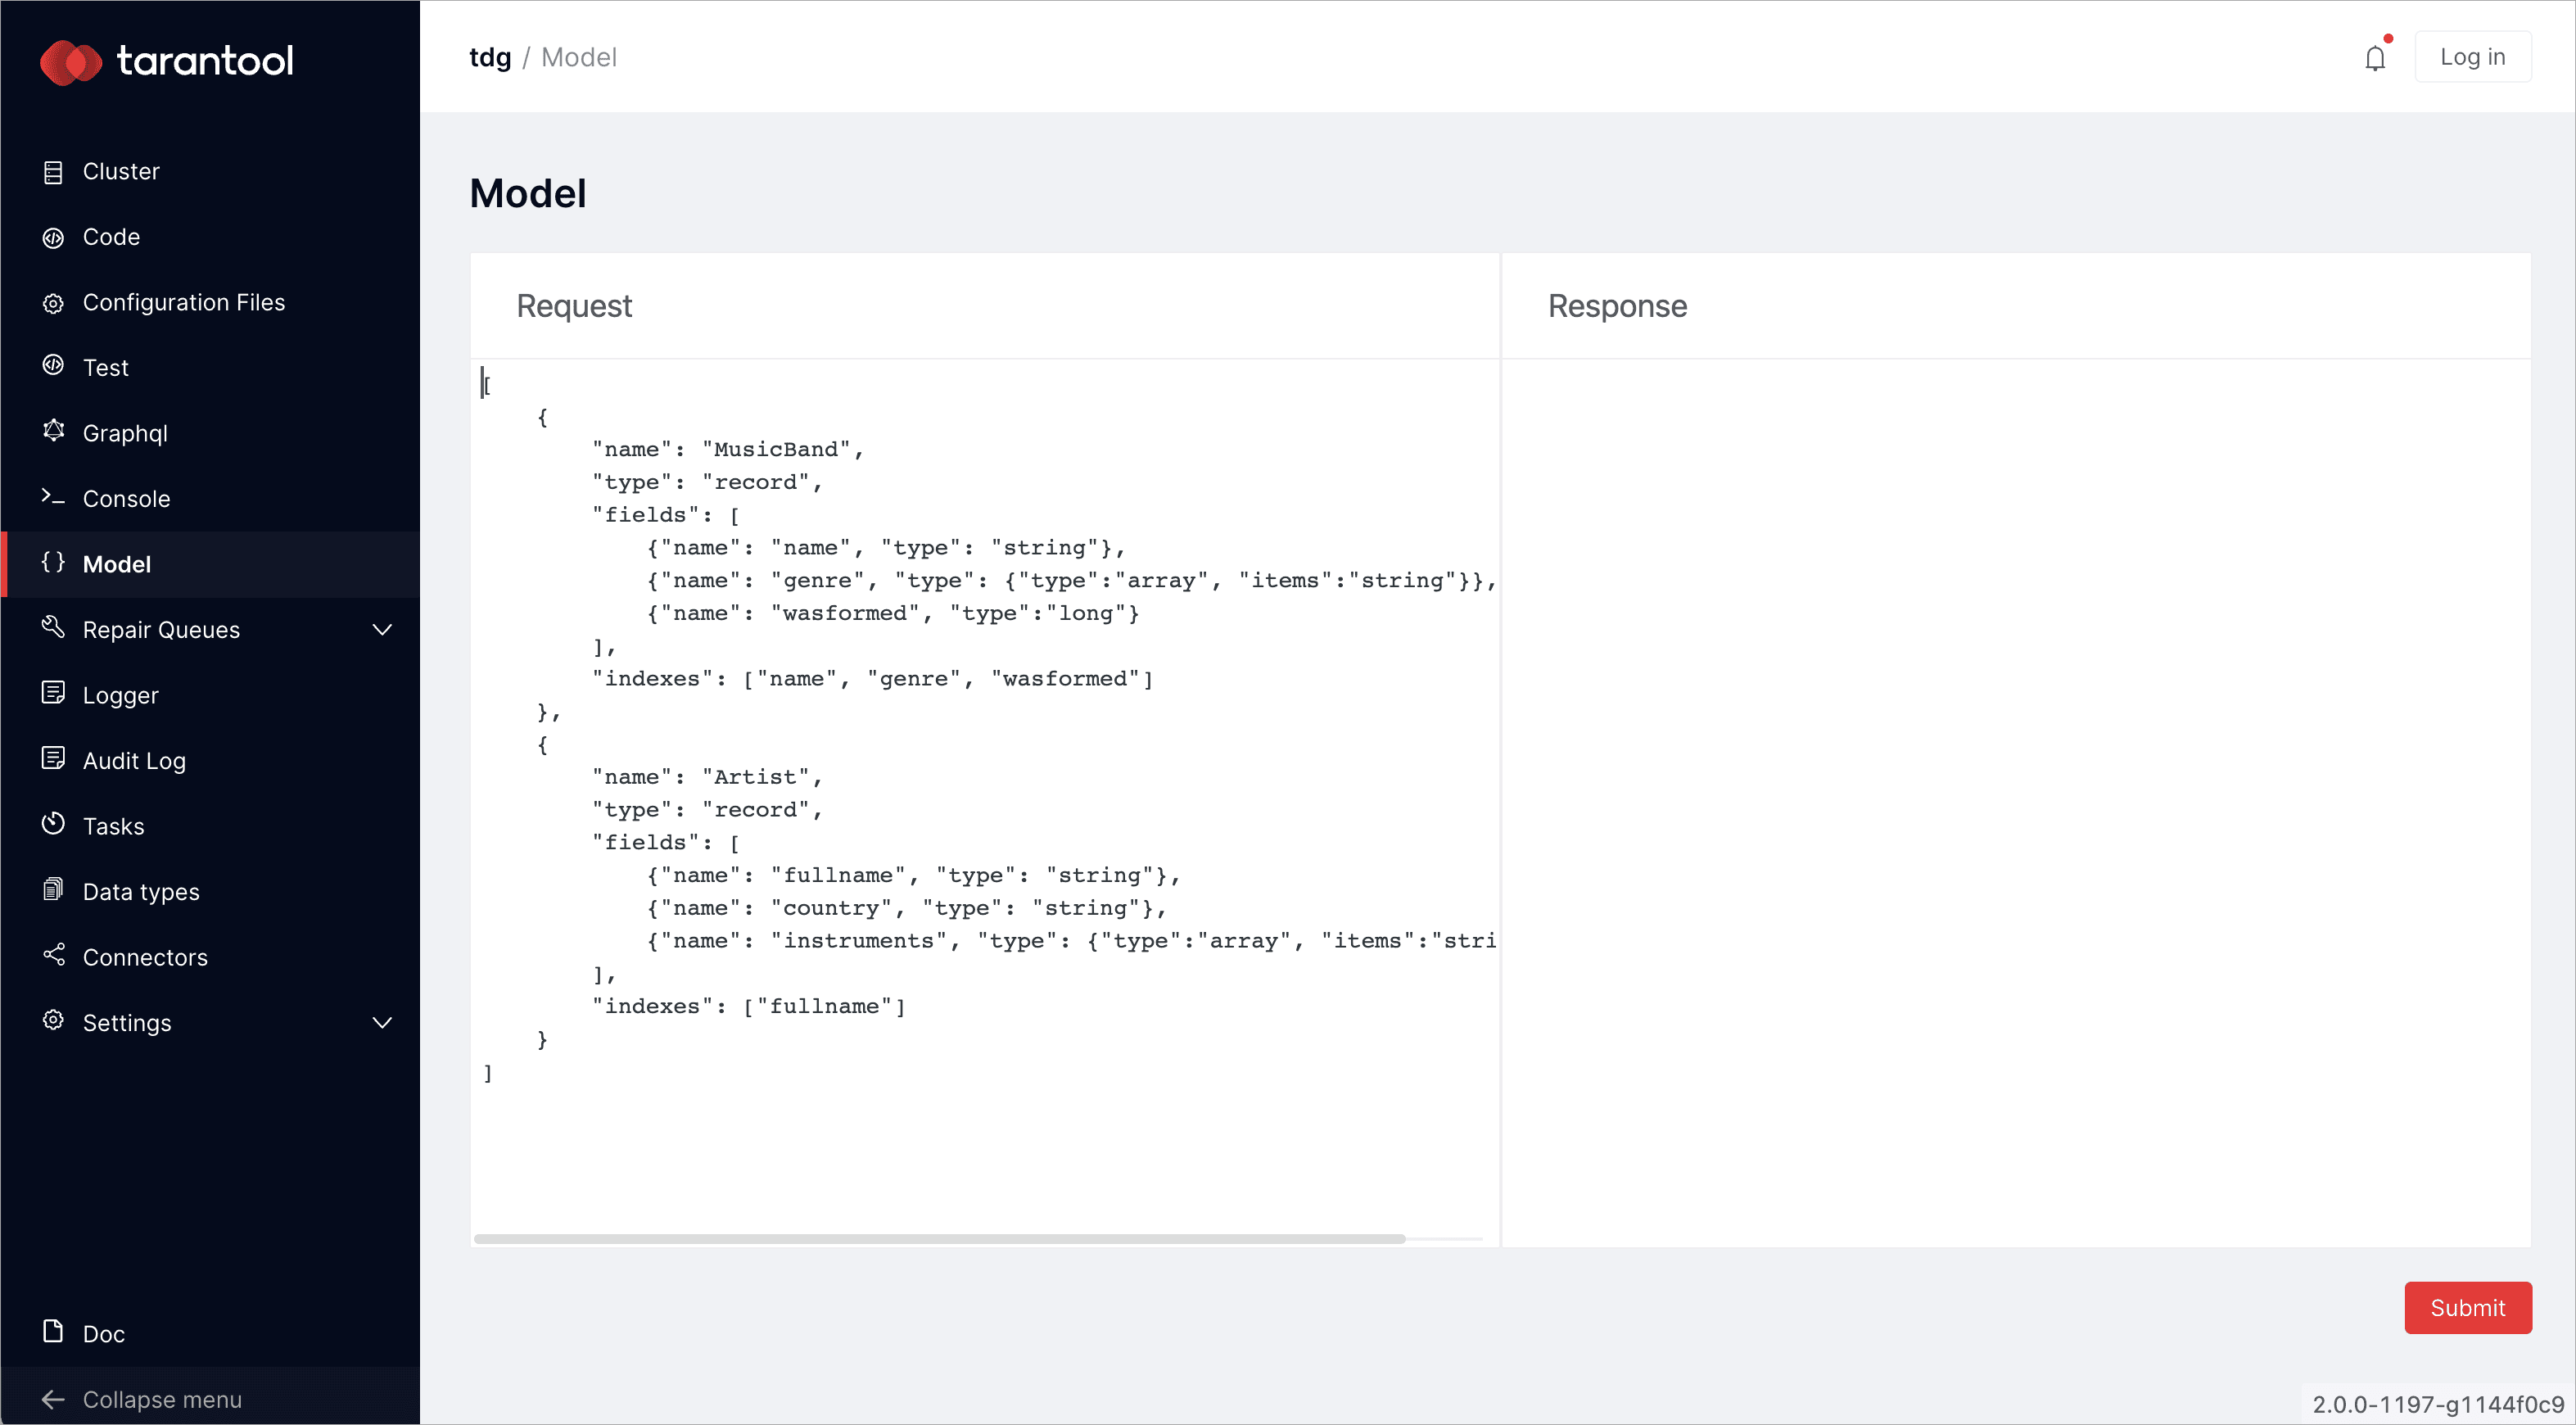The width and height of the screenshot is (2576, 1425).
Task: Click the Model curly braces icon
Action: pyautogui.click(x=53, y=562)
